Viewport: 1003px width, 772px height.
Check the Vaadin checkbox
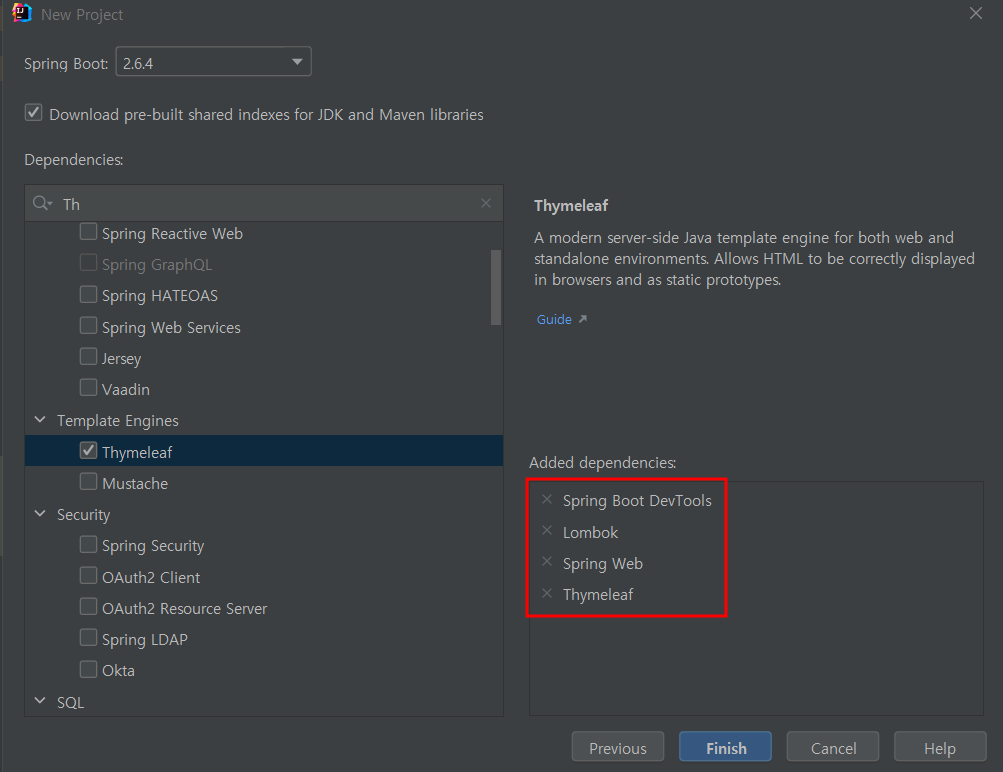[x=88, y=388]
